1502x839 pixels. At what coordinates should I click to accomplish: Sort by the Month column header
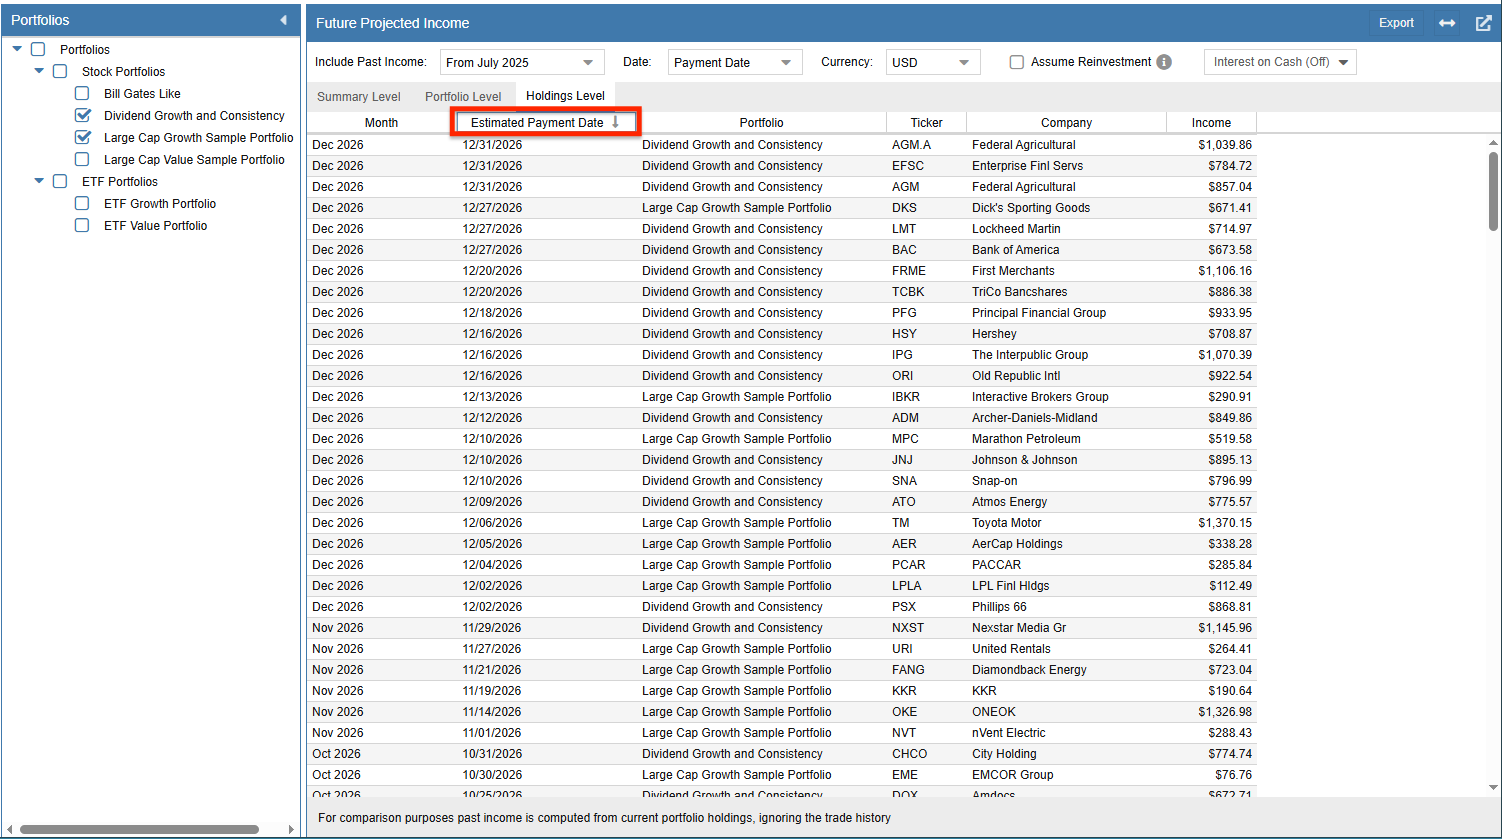pos(381,122)
